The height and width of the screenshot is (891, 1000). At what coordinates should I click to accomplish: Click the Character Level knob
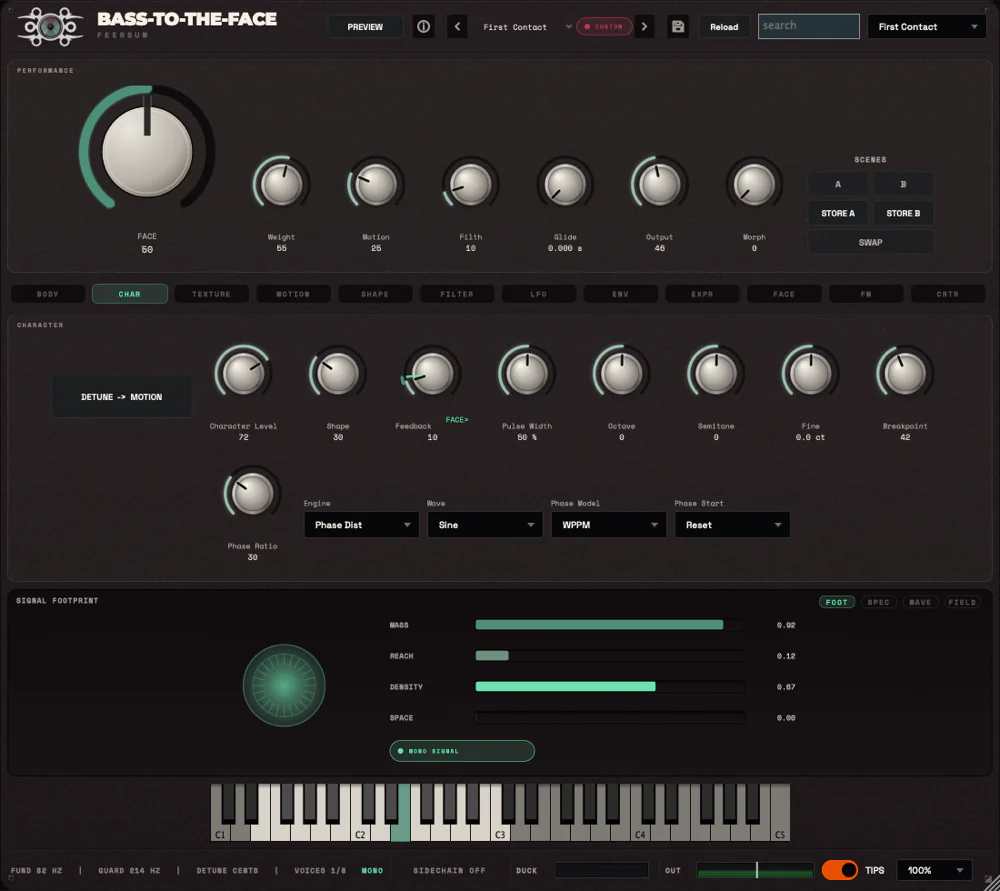point(243,373)
